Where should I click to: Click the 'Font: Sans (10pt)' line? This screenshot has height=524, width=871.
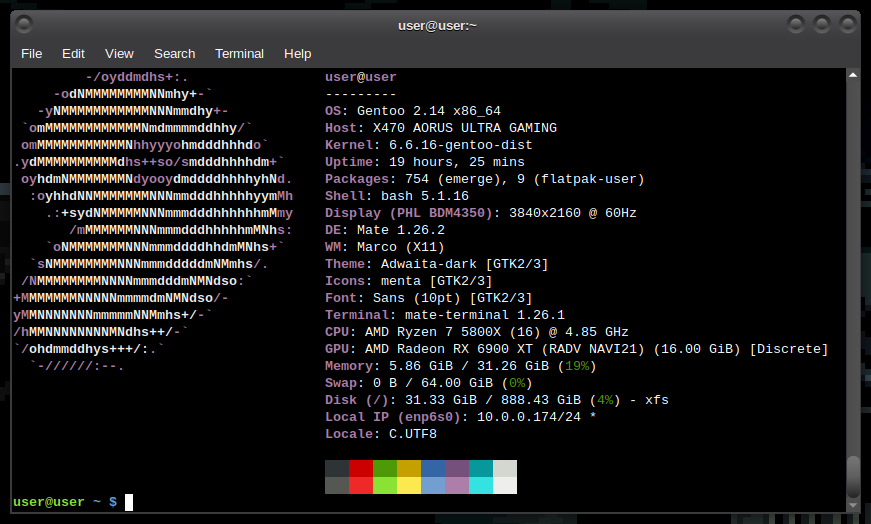pos(428,298)
